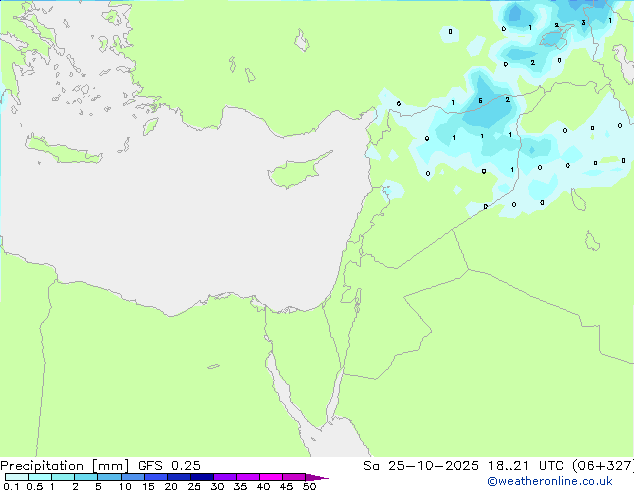Select the 2–5 mm legend swatch

(86, 477)
